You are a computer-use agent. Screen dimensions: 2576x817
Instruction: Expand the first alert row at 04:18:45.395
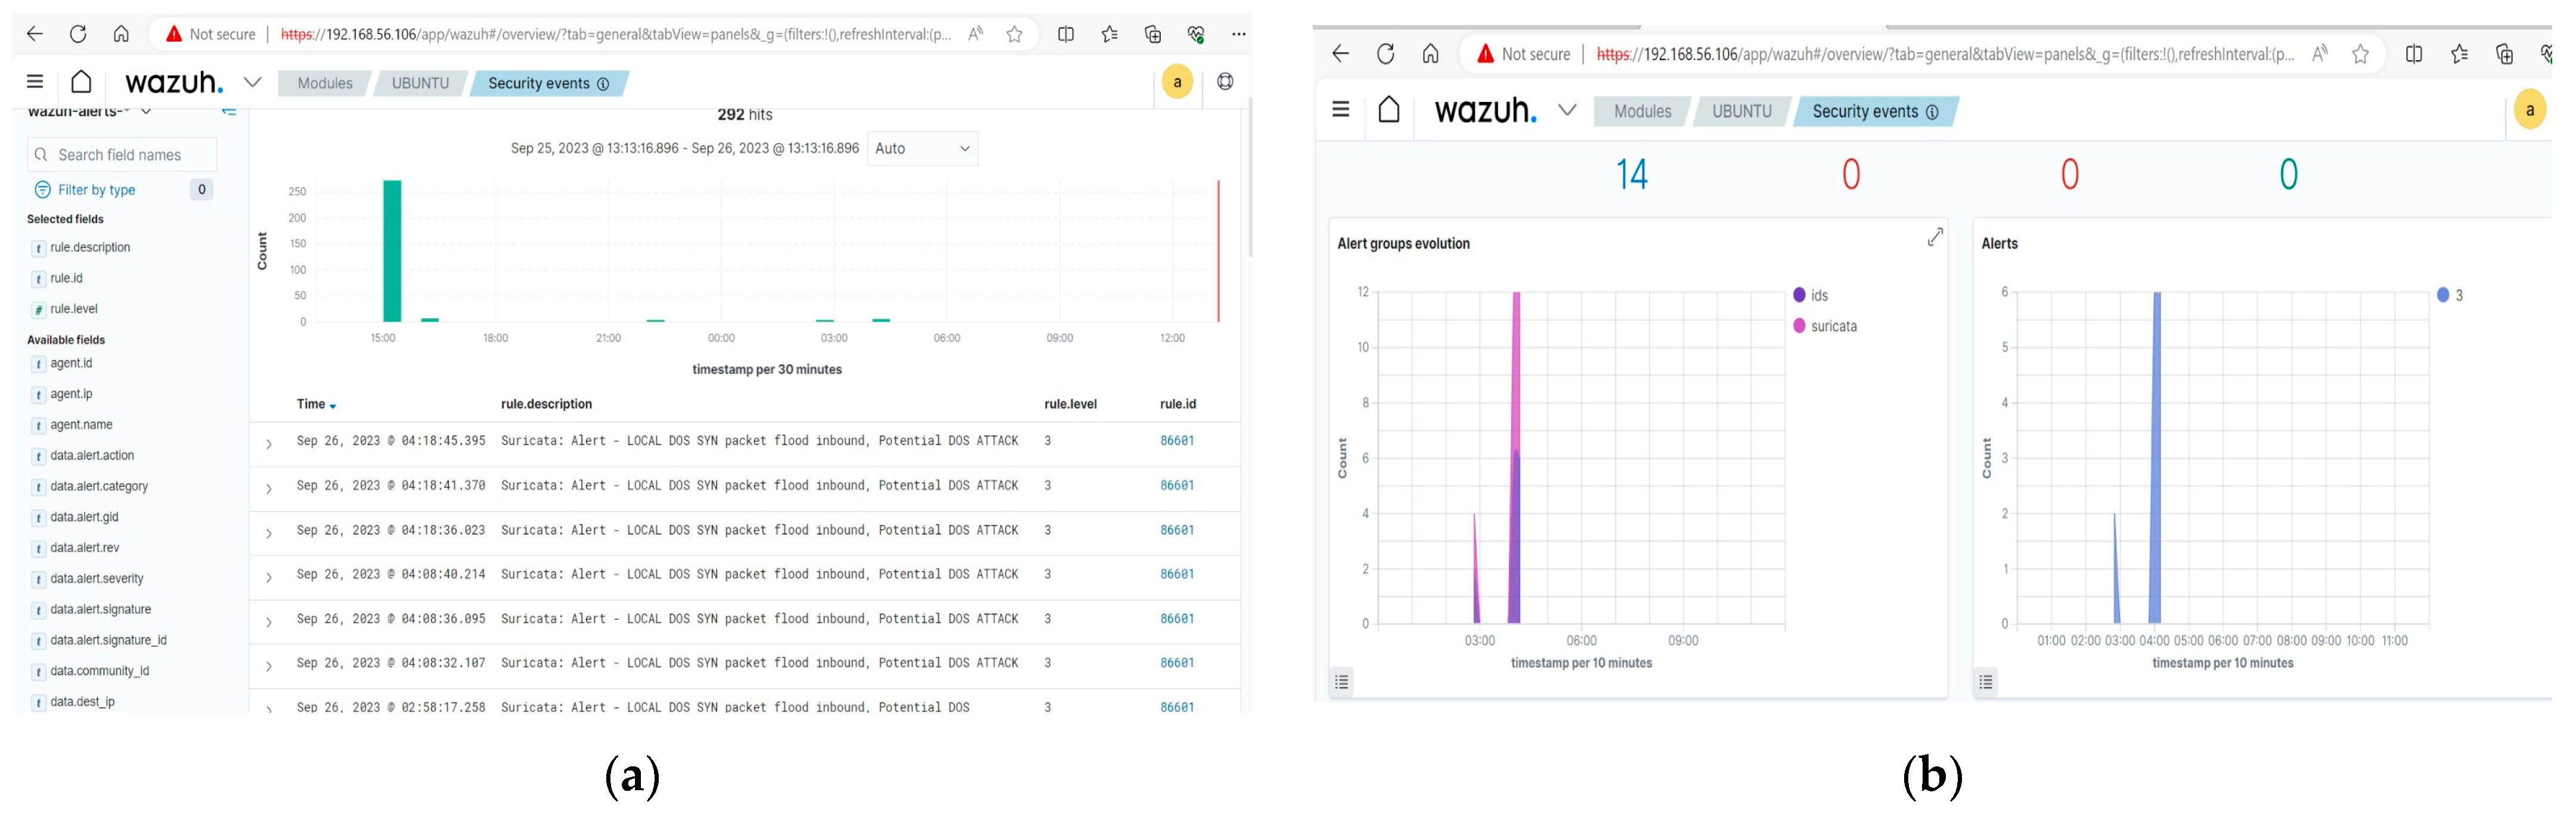[x=268, y=443]
